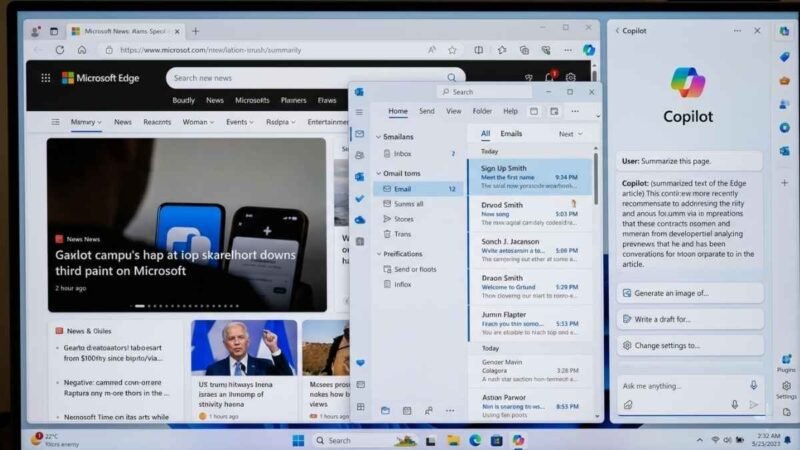Open Edge browser from taskbar
Viewport: 800px width, 450px height.
475,440
